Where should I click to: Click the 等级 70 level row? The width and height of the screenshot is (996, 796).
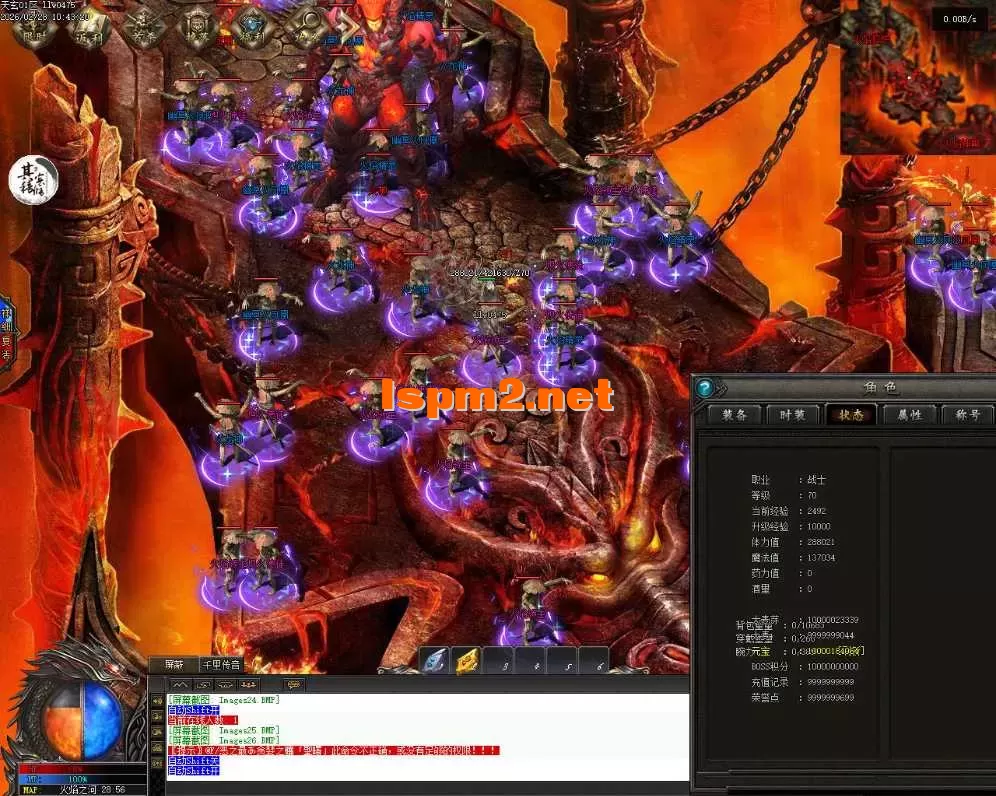click(x=783, y=495)
